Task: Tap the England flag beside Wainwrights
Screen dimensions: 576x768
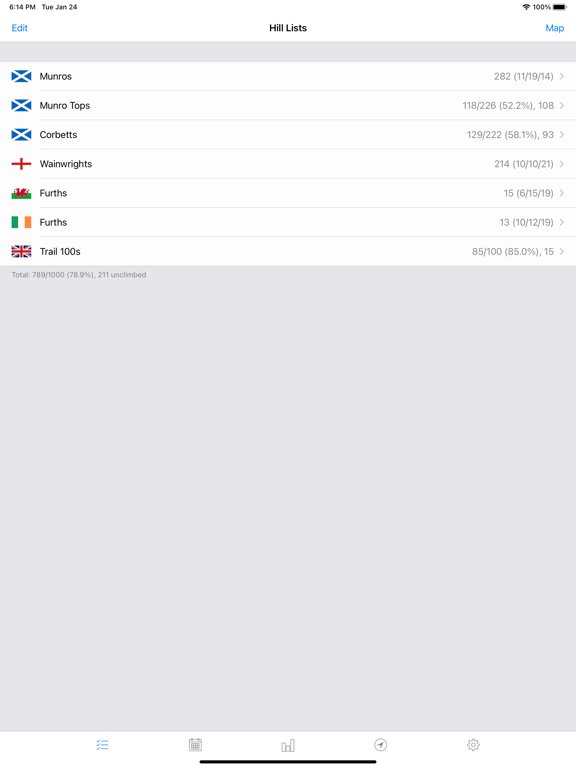Action: click(21, 164)
